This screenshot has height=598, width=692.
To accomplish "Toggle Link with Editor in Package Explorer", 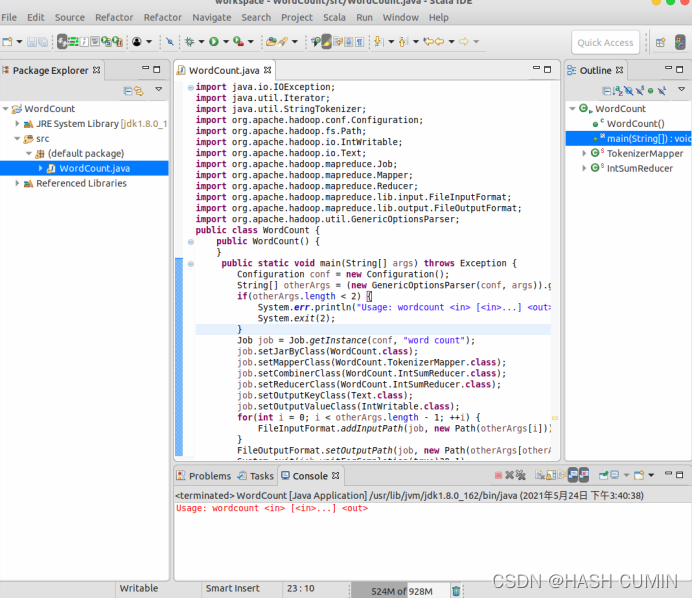I will [x=139, y=91].
